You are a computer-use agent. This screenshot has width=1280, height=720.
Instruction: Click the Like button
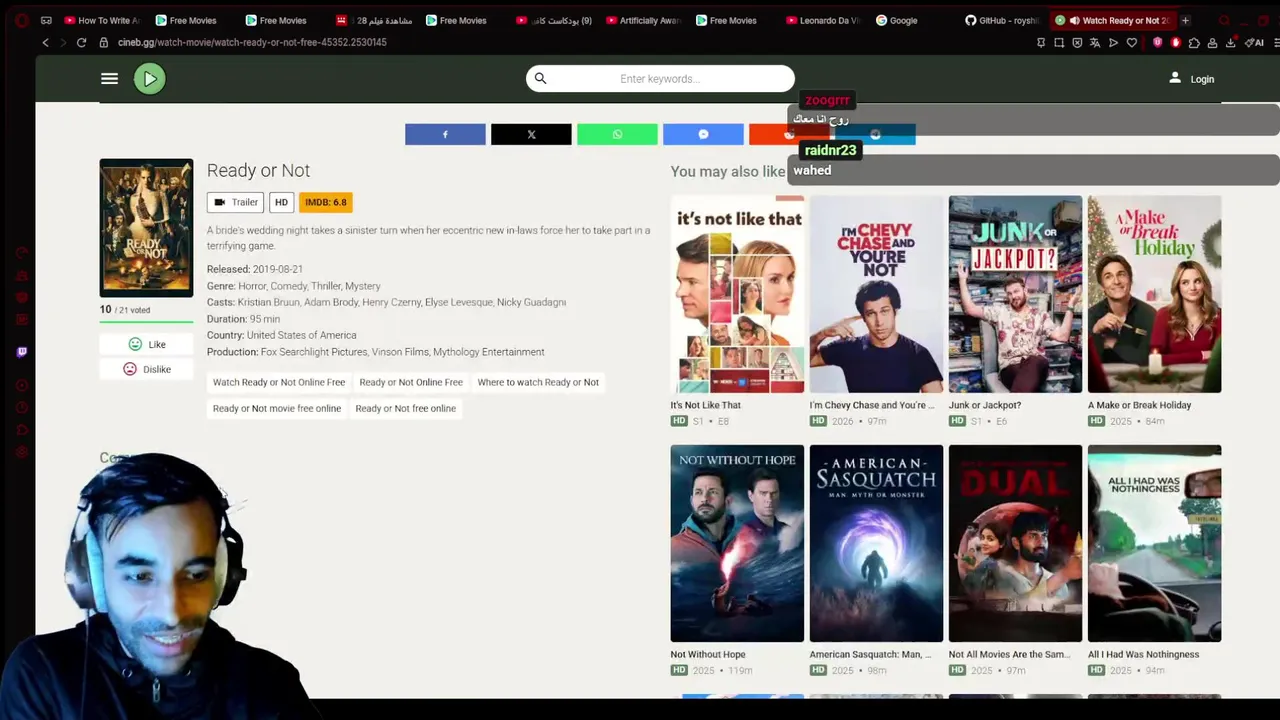(x=146, y=344)
